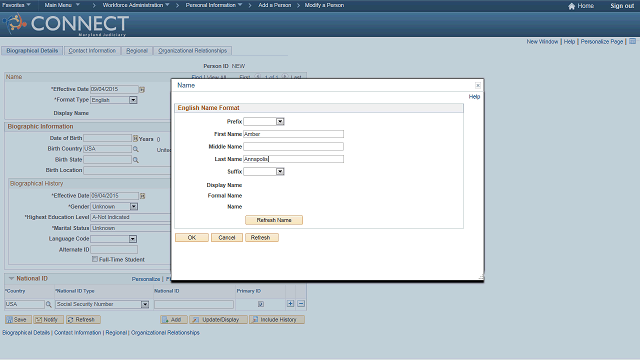
Task: Click the page grid icon near Personalize Page
Action: coord(632,41)
